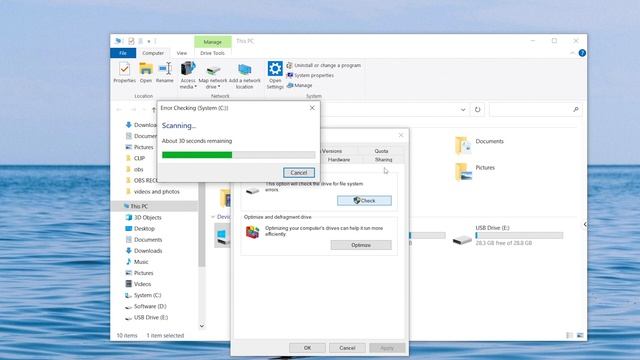Cancel the error checking scan

pos(299,173)
